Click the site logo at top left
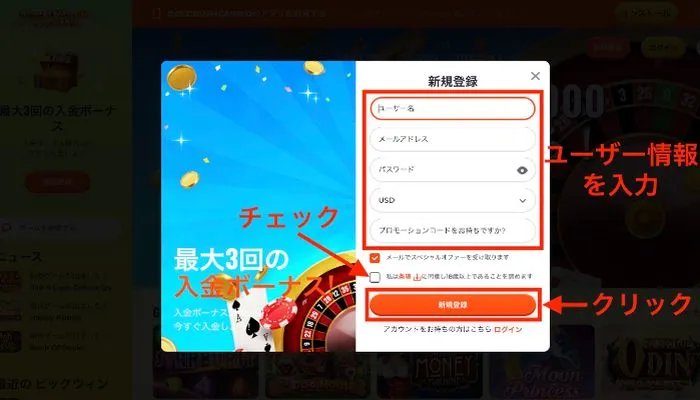 (x=54, y=18)
